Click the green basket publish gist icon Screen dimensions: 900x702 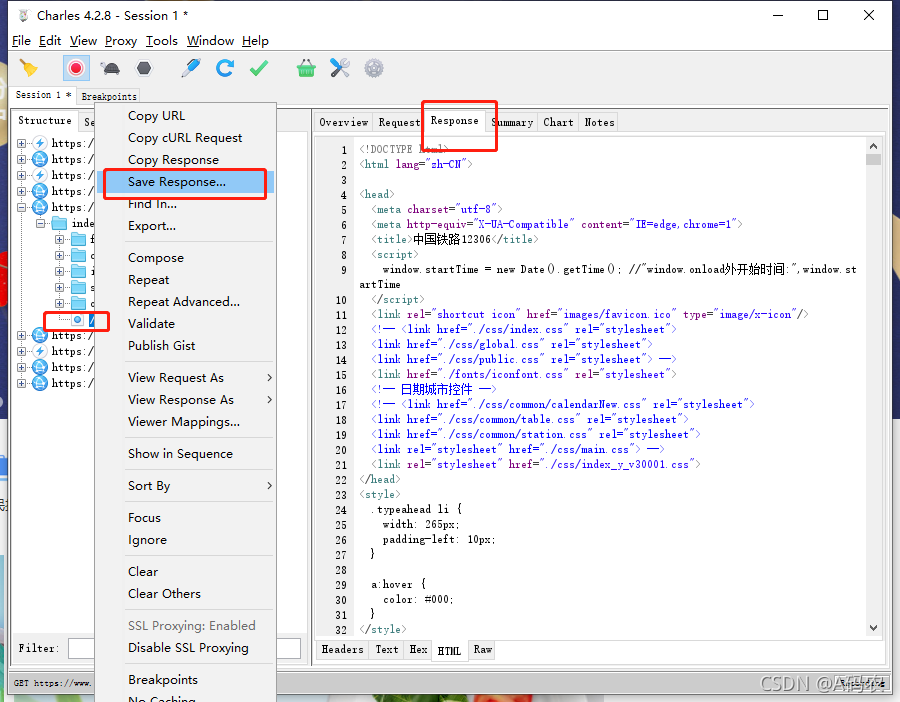point(306,68)
